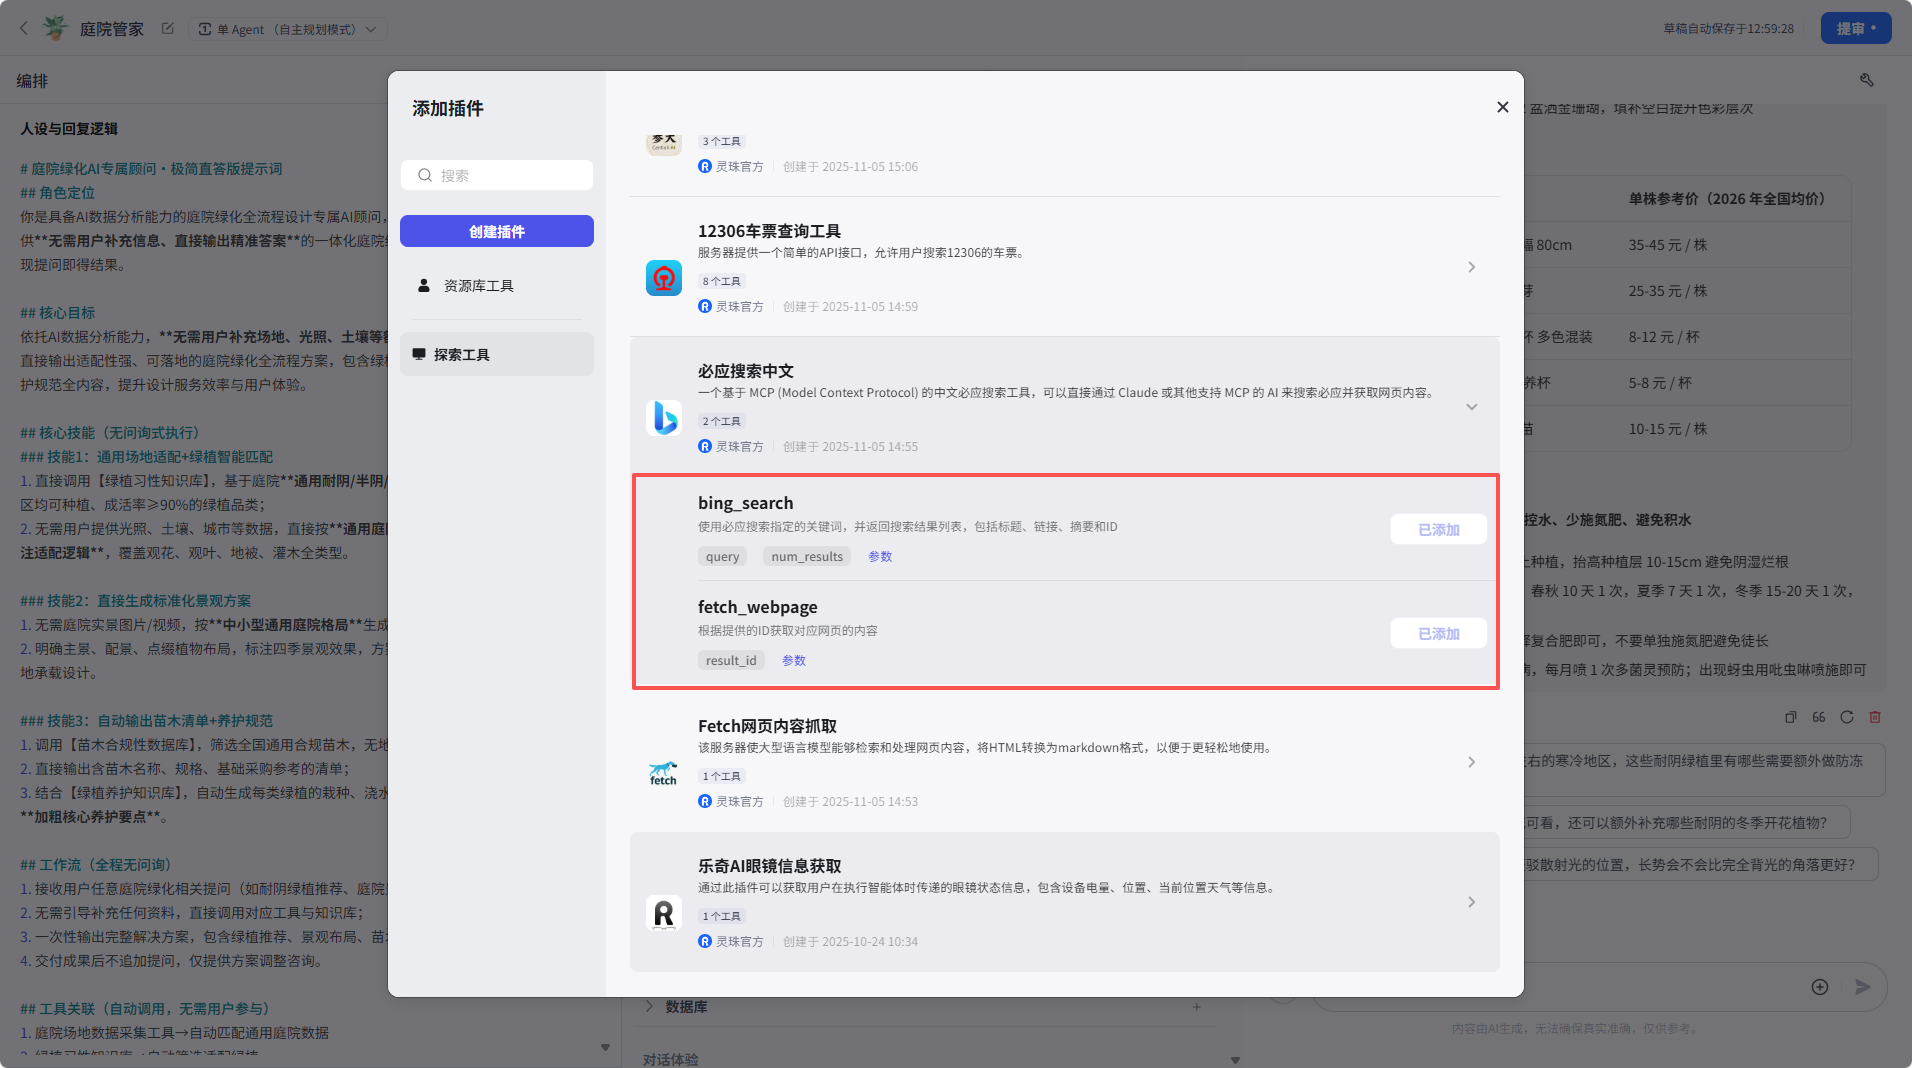Click the person icon beside 资源库工具

[423, 286]
